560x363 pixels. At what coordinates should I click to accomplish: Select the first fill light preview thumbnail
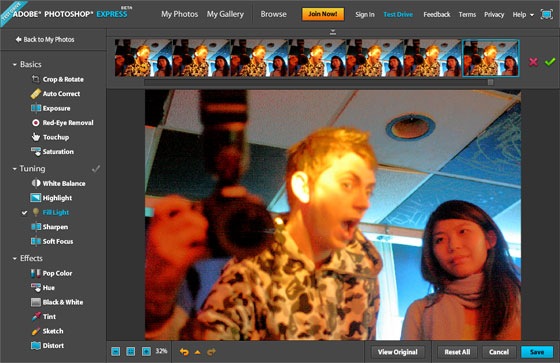coord(144,58)
